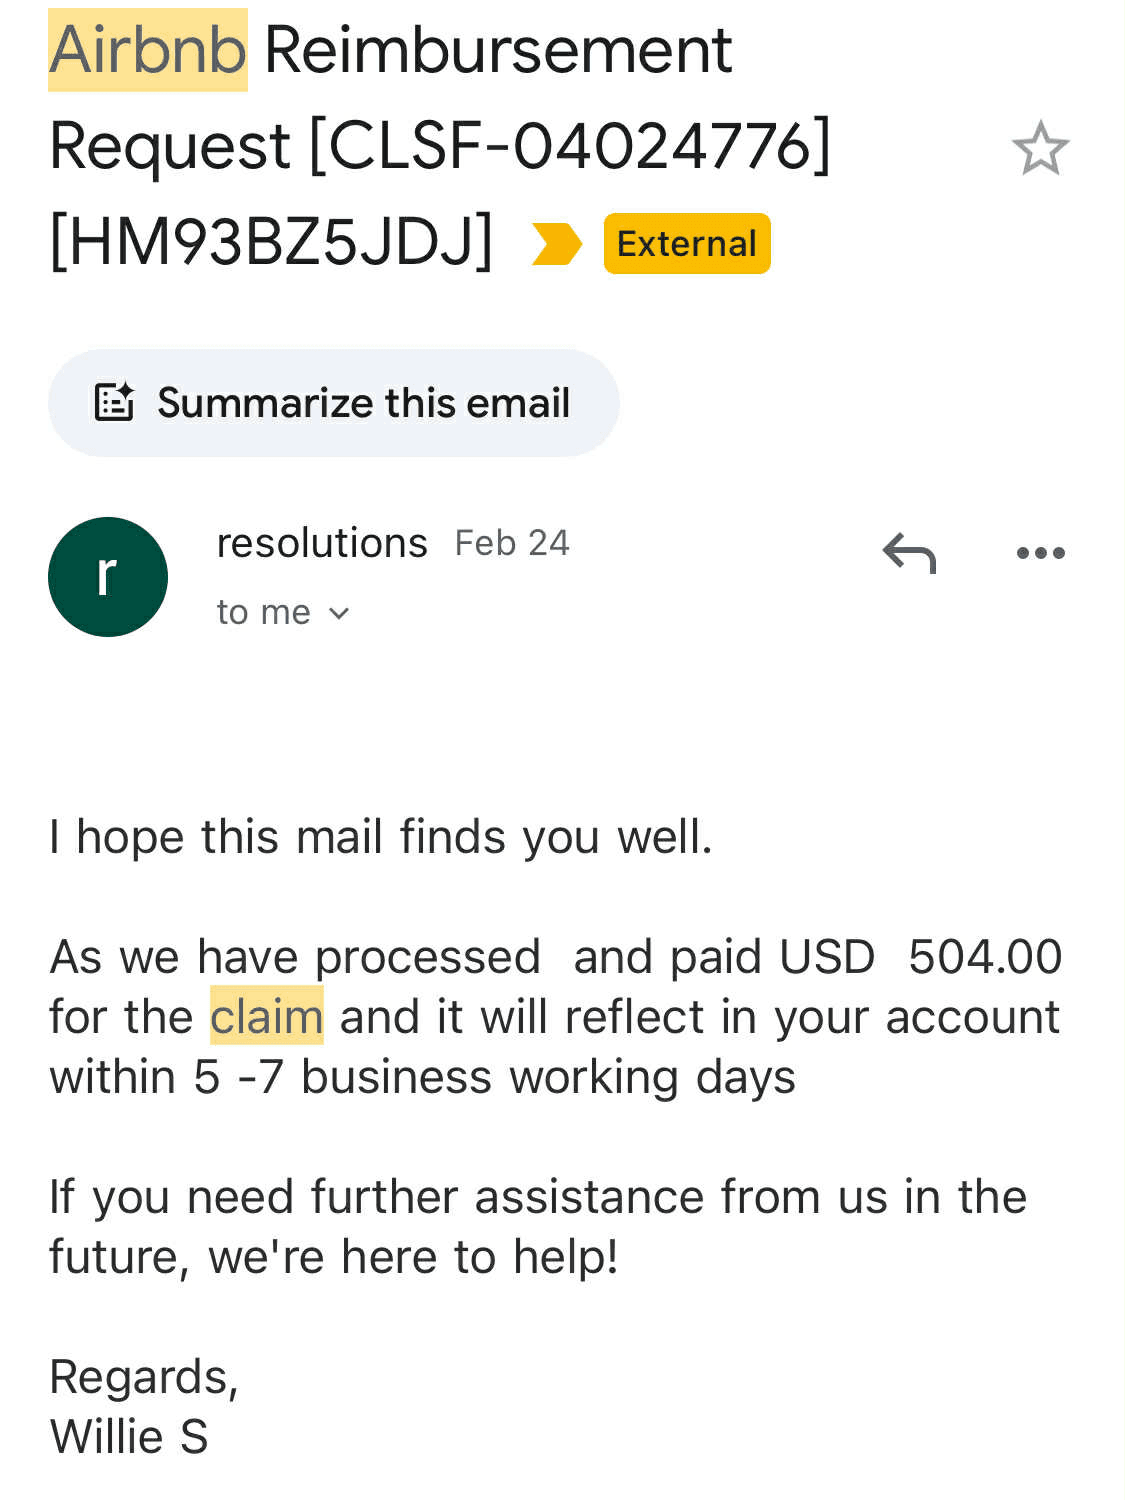The height and width of the screenshot is (1500, 1125).
Task: Expand recipient details chevron
Action: (x=339, y=613)
